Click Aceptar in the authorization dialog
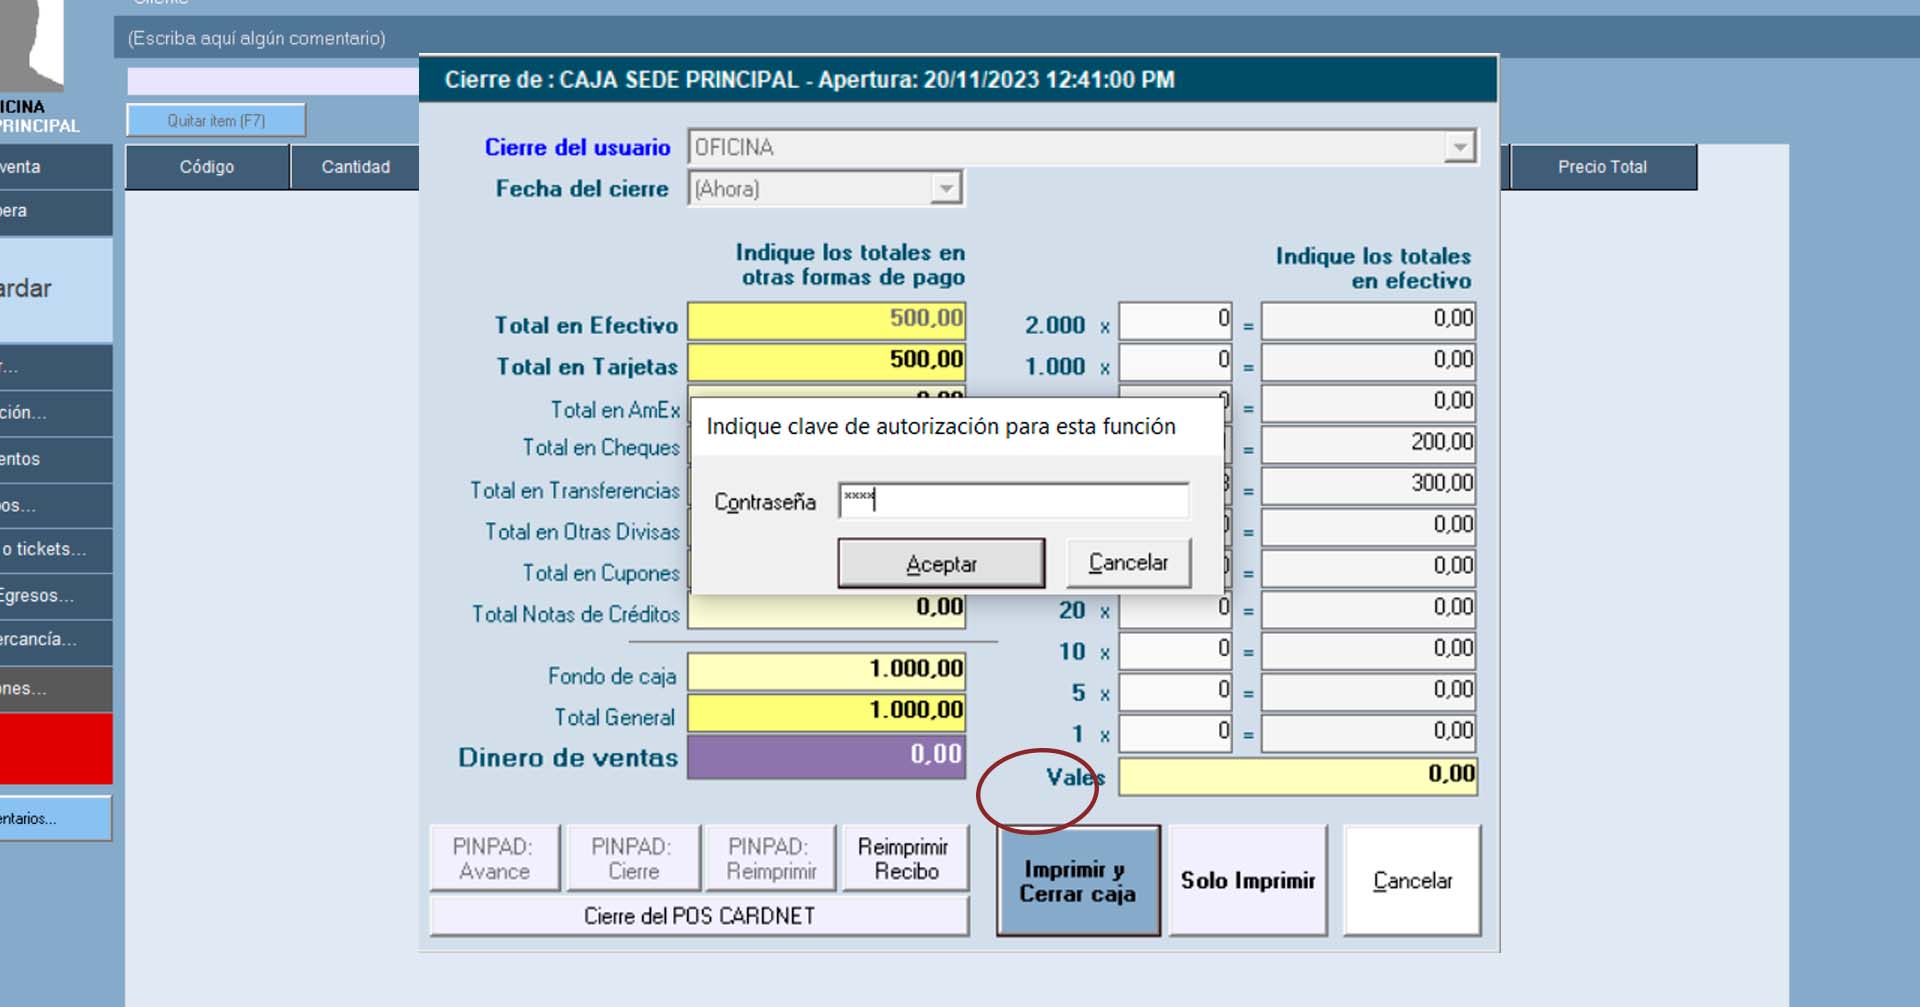1920x1007 pixels. [940, 564]
